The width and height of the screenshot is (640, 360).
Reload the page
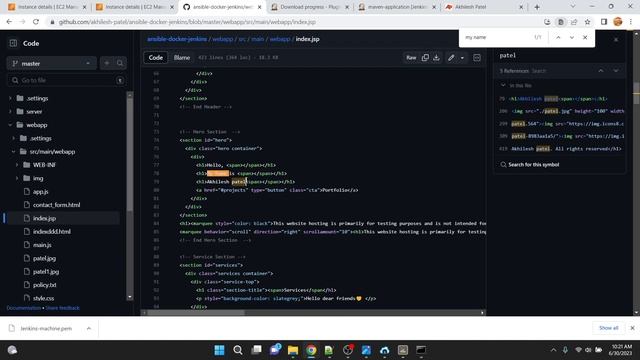pos(36,22)
